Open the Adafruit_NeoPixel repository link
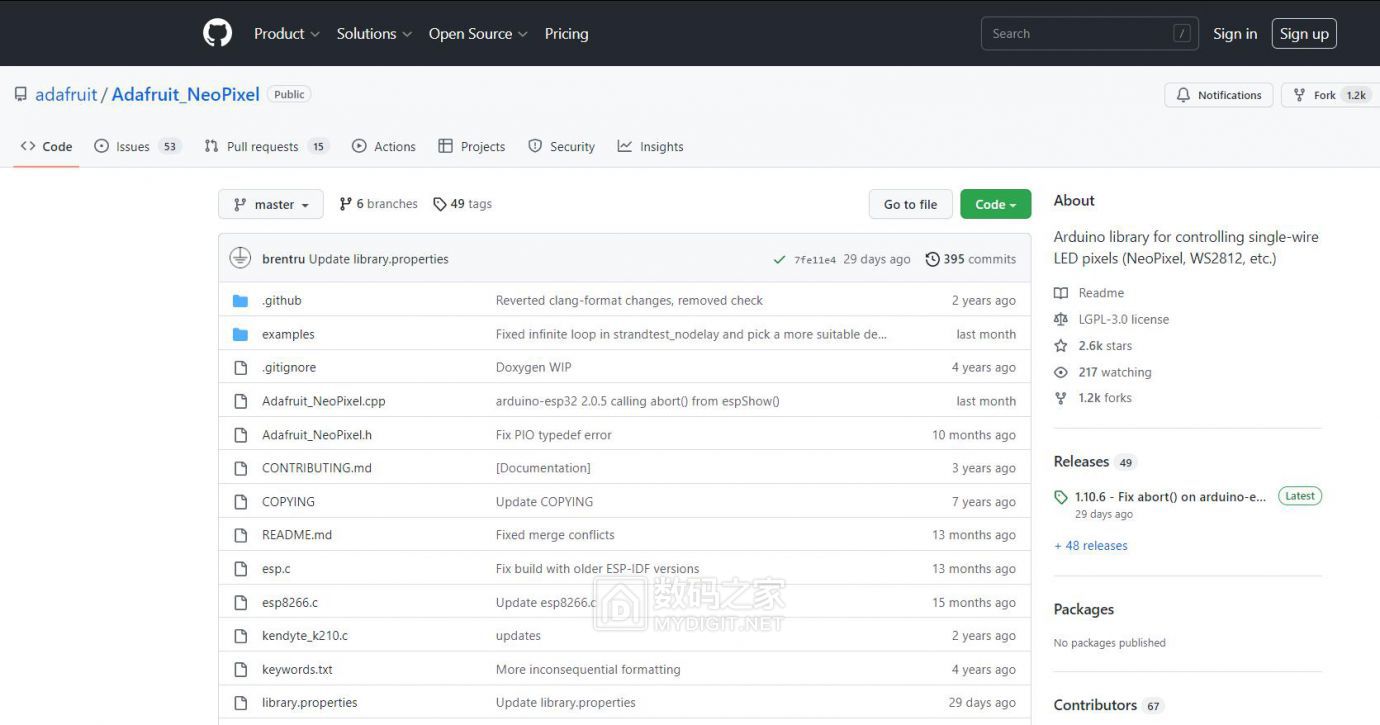The image size is (1380, 725). [x=185, y=94]
